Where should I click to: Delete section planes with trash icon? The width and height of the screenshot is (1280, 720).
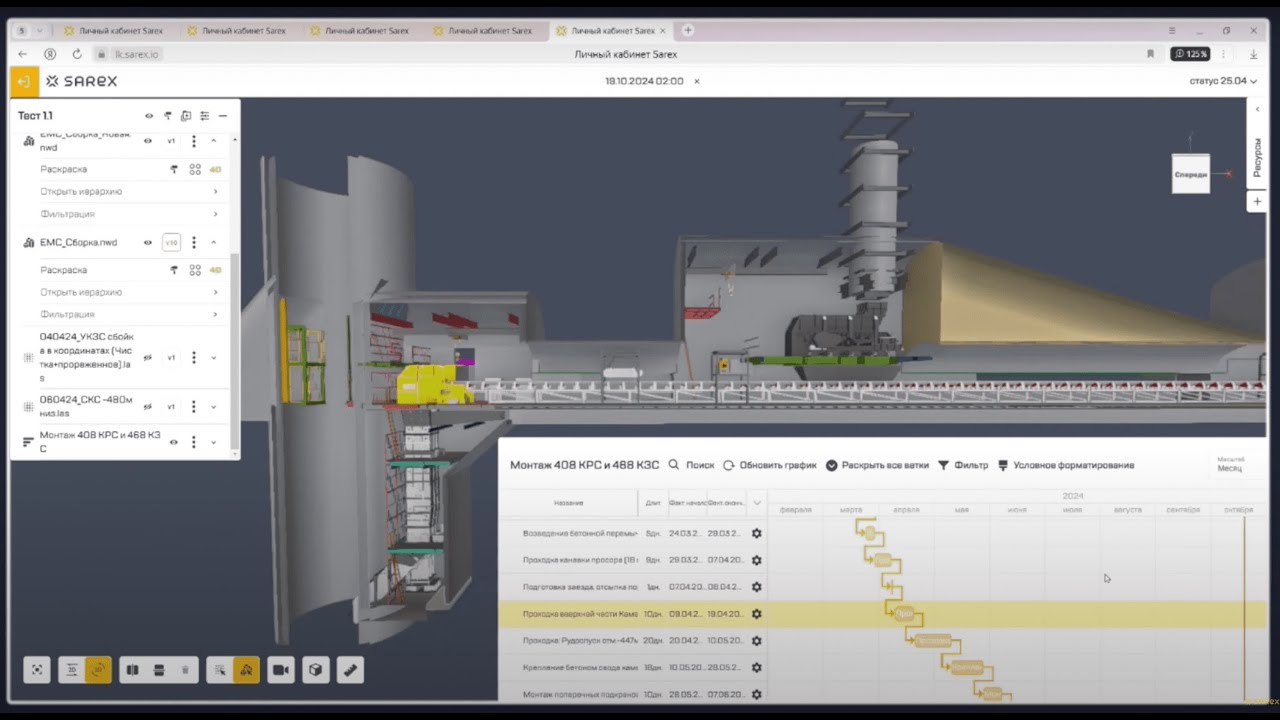coord(185,670)
